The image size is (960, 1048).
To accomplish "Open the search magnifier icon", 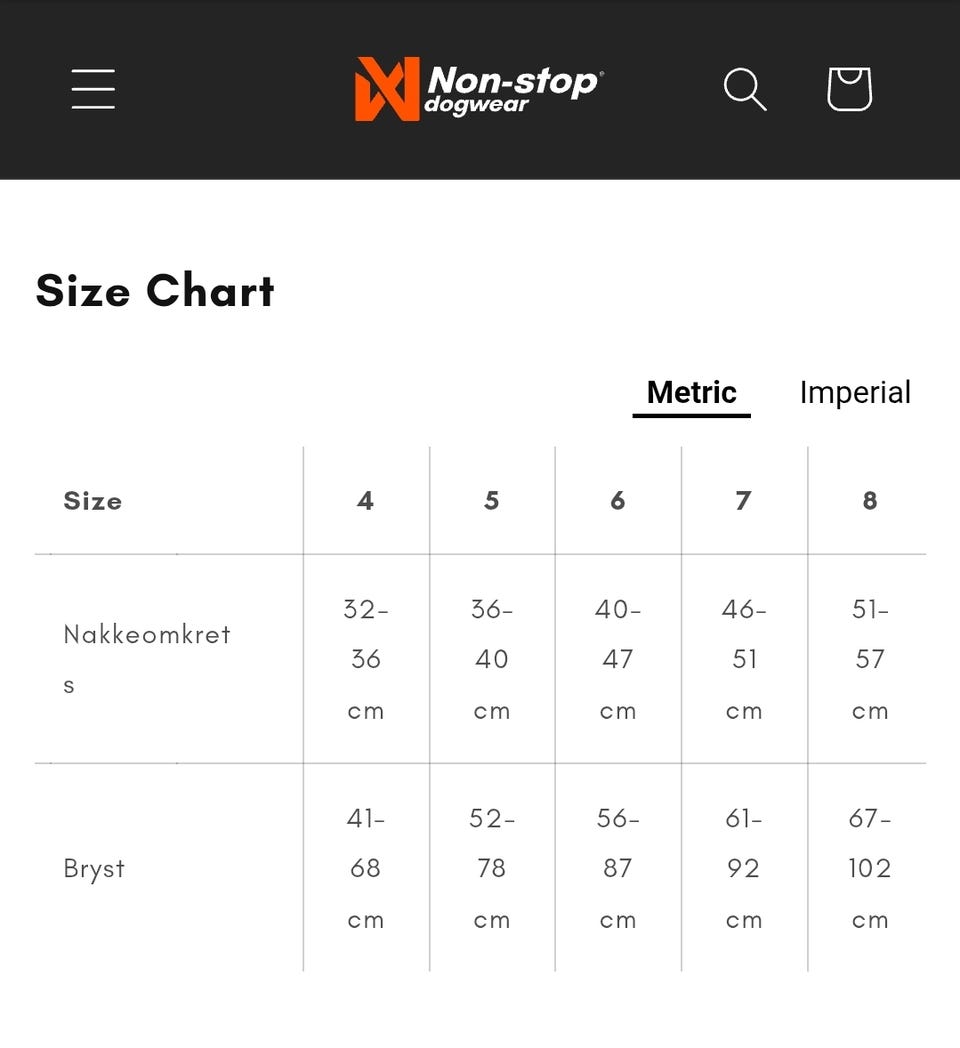I will tap(745, 89).
